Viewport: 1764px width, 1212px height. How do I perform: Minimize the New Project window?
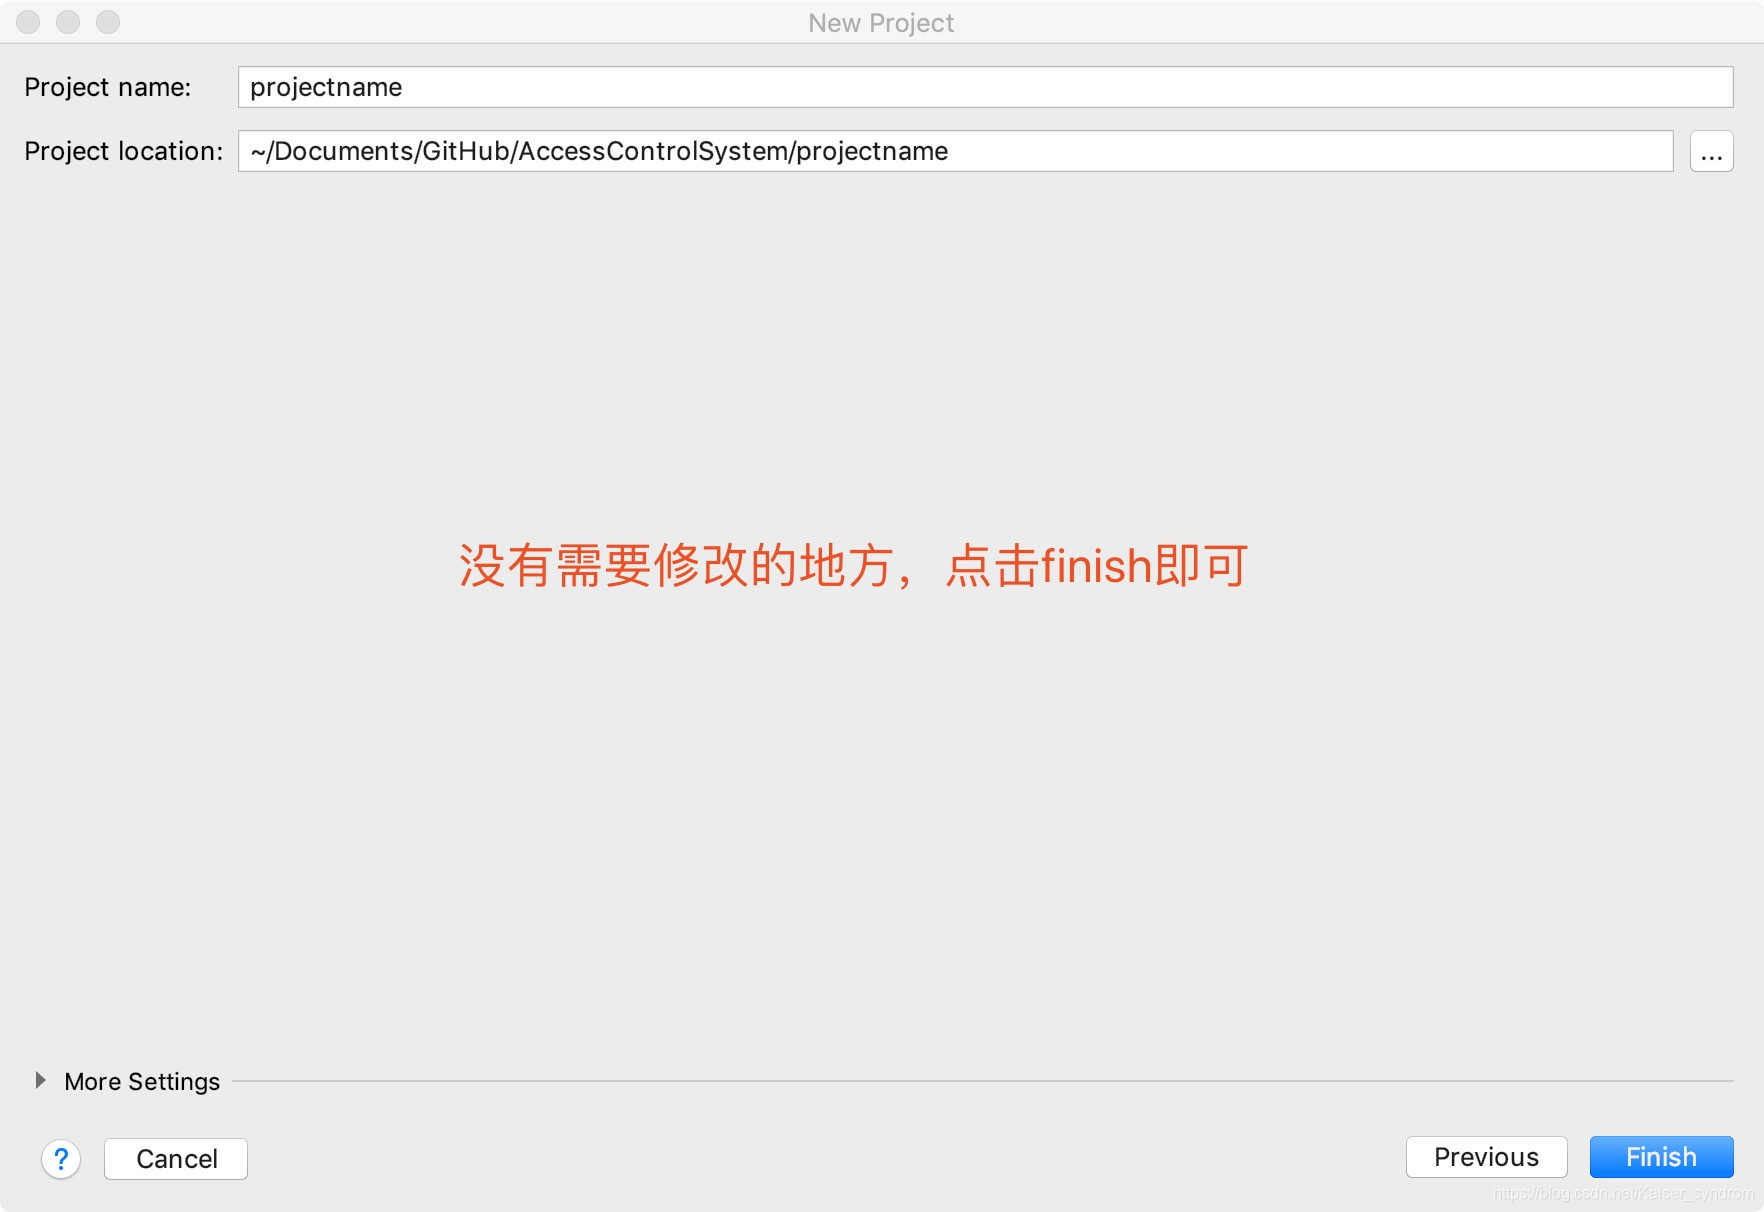coord(68,22)
